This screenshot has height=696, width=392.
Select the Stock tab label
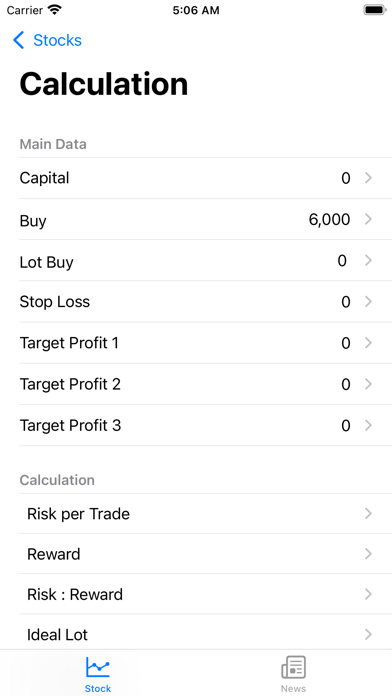(x=98, y=688)
